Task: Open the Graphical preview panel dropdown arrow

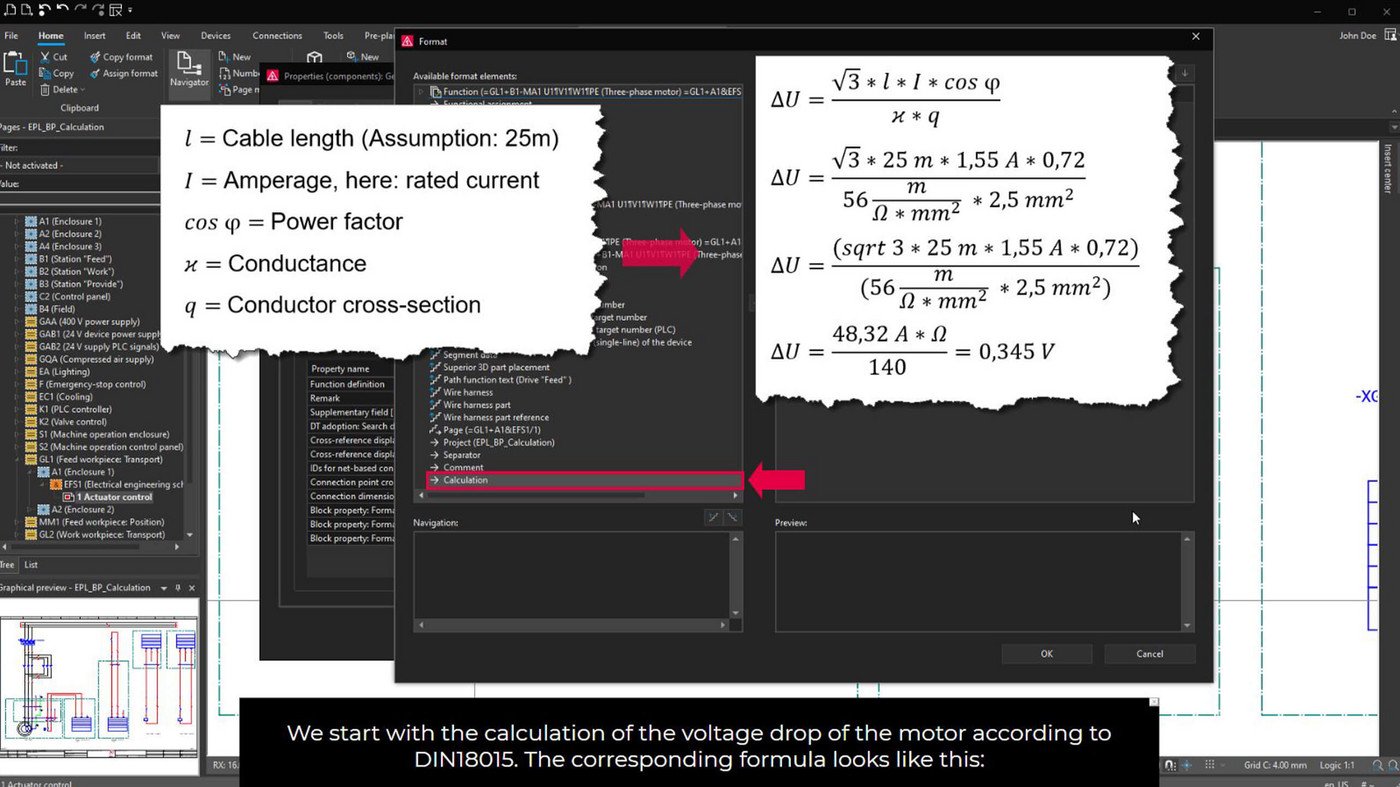Action: coord(164,588)
